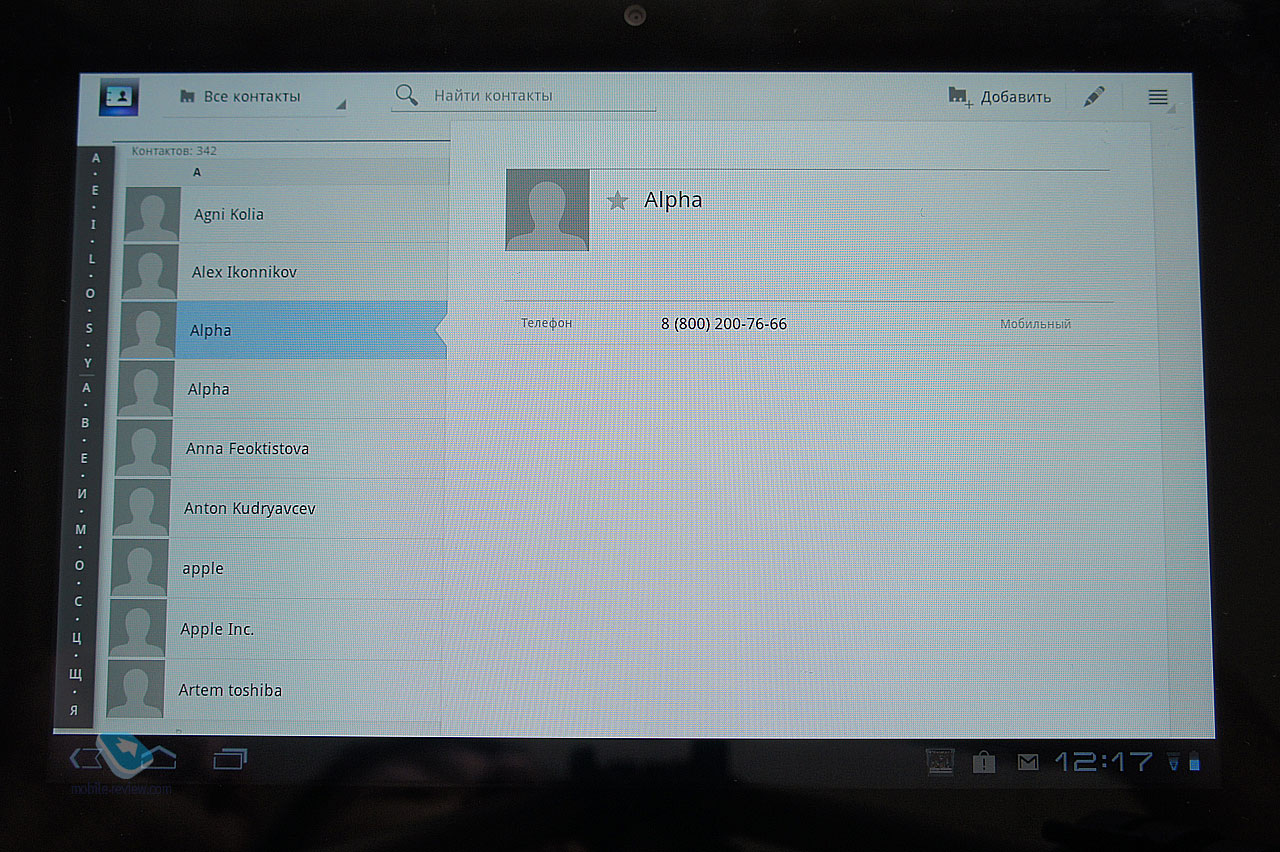Jump to letter Y in the index
1280x852 pixels.
(88, 364)
